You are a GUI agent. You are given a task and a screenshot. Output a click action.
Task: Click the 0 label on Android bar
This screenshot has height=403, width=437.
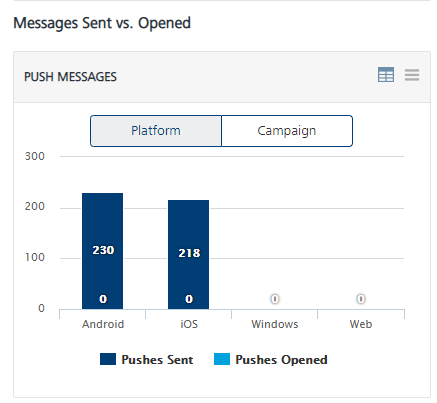[103, 299]
